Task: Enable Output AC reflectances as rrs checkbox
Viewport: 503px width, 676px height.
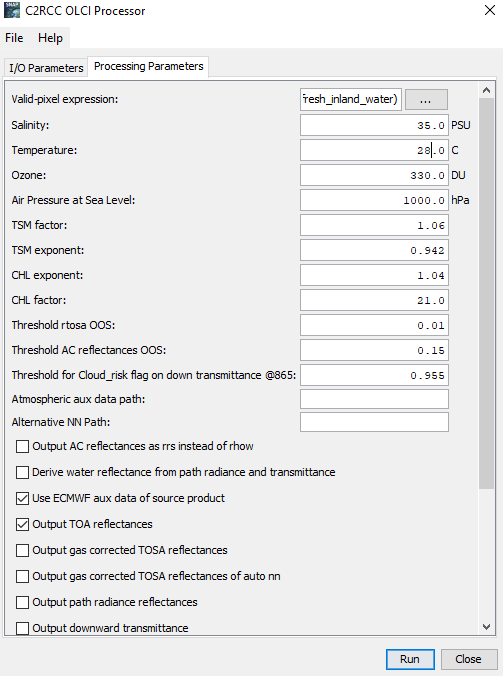Action: coord(22,446)
